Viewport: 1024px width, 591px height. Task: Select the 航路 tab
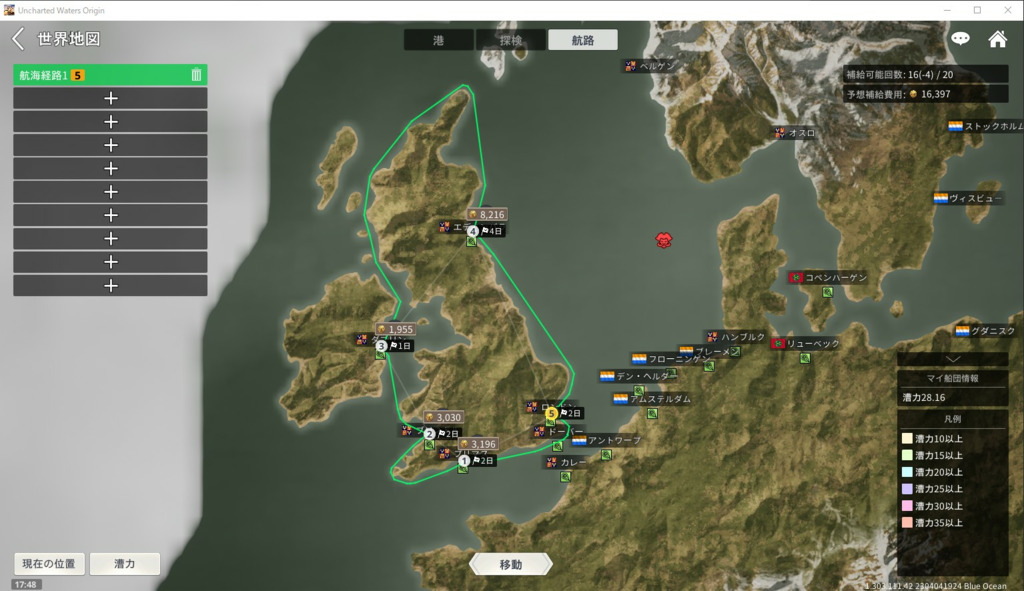[583, 40]
